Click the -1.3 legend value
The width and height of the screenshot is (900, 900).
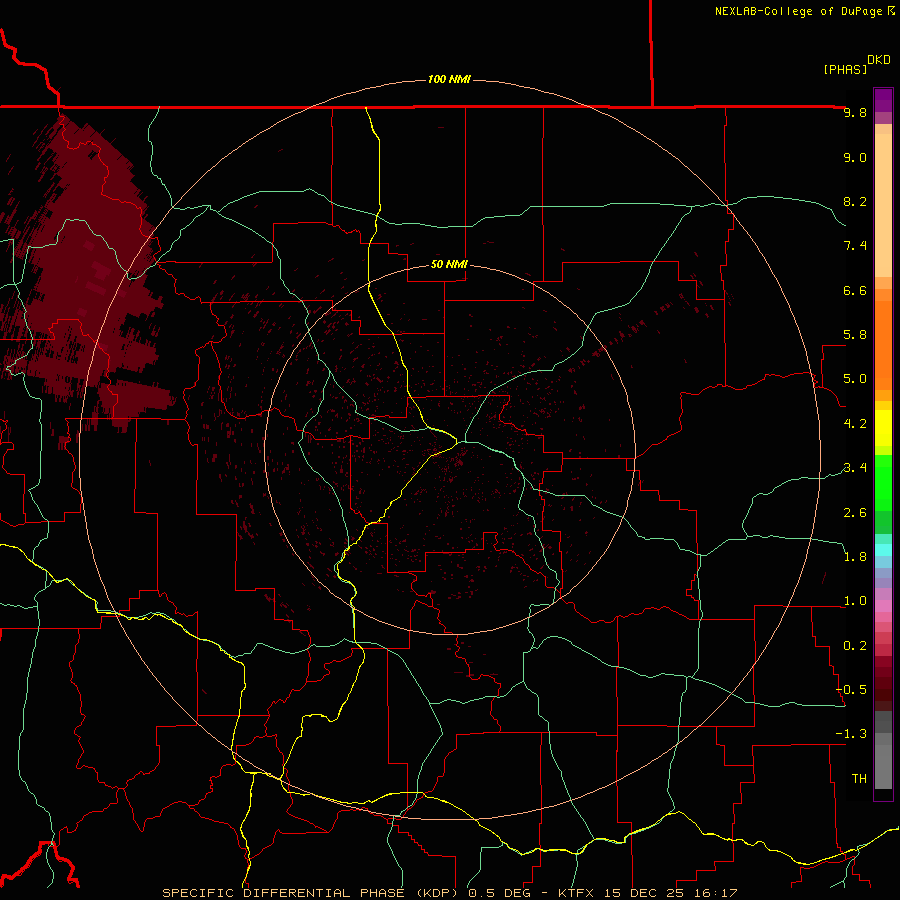click(851, 734)
